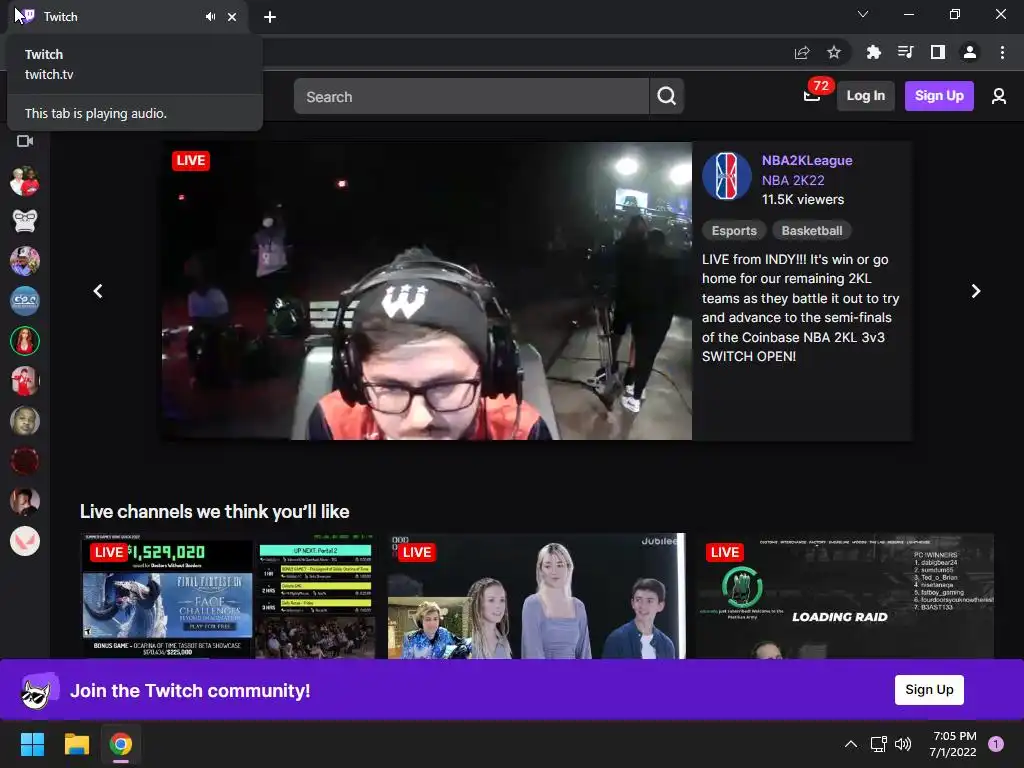Click the share page icon in address bar
This screenshot has height=768, width=1024.
click(802, 52)
